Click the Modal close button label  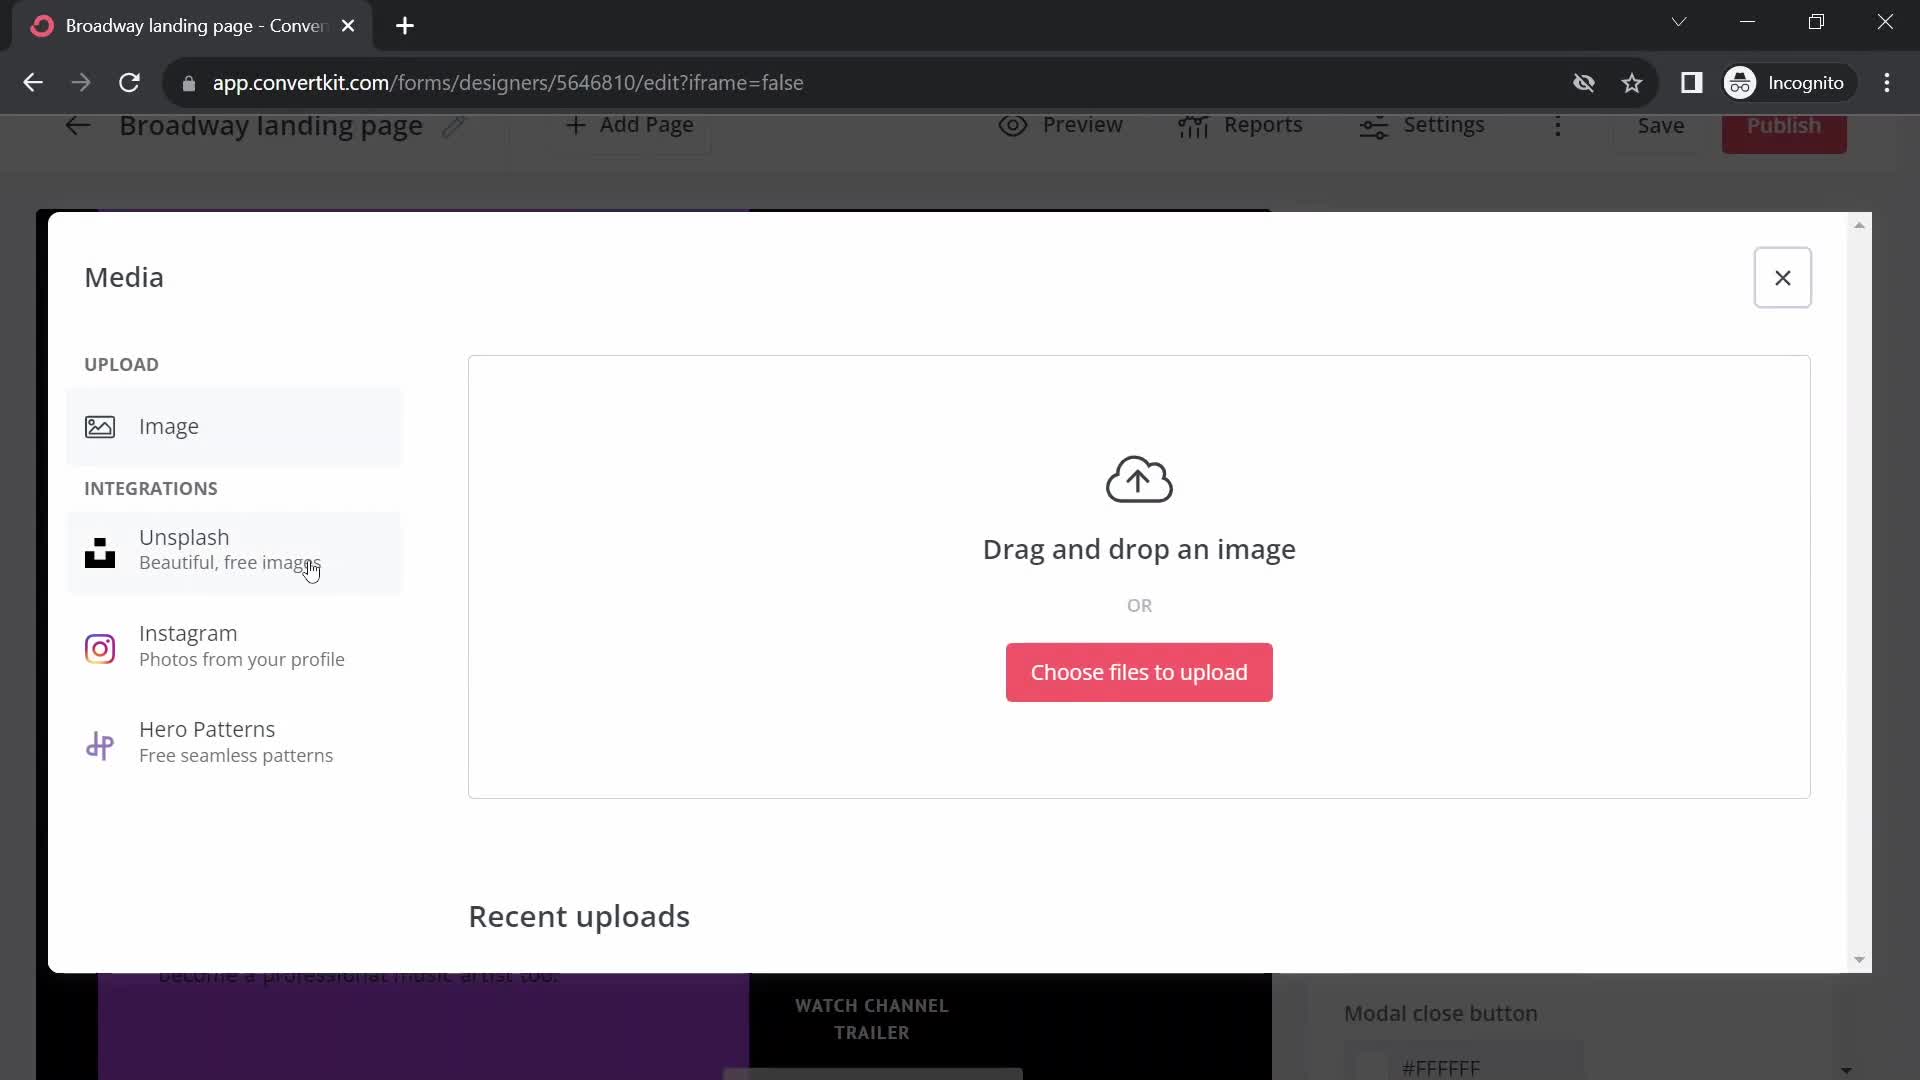[x=1441, y=1014]
